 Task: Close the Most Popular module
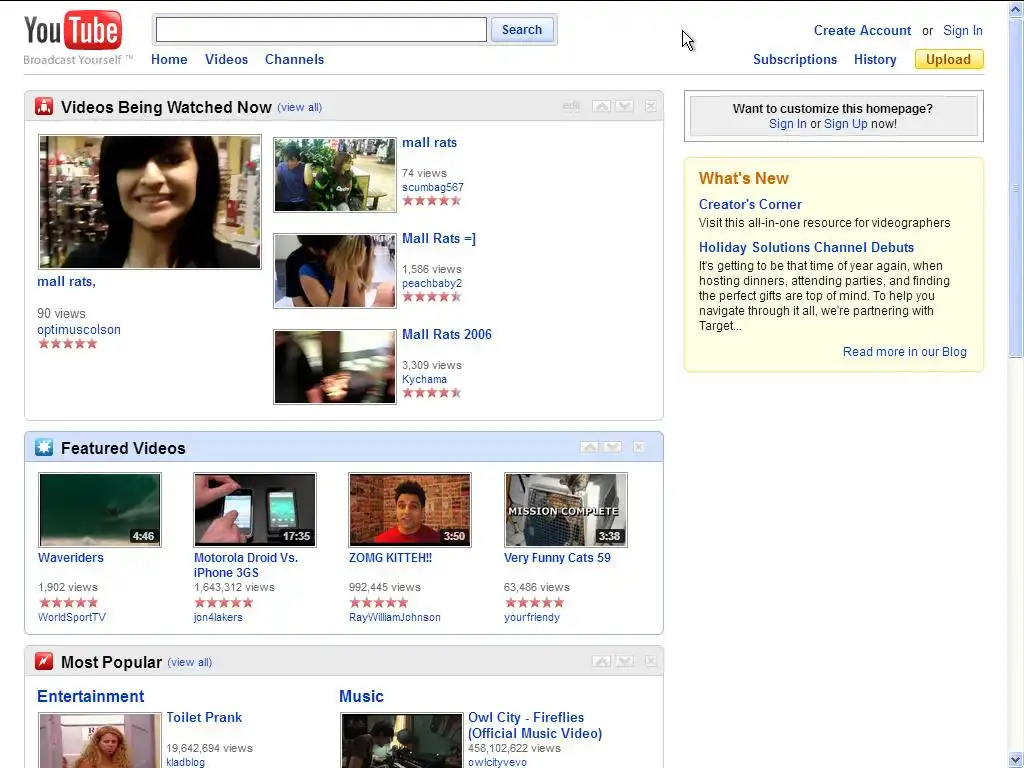point(650,662)
